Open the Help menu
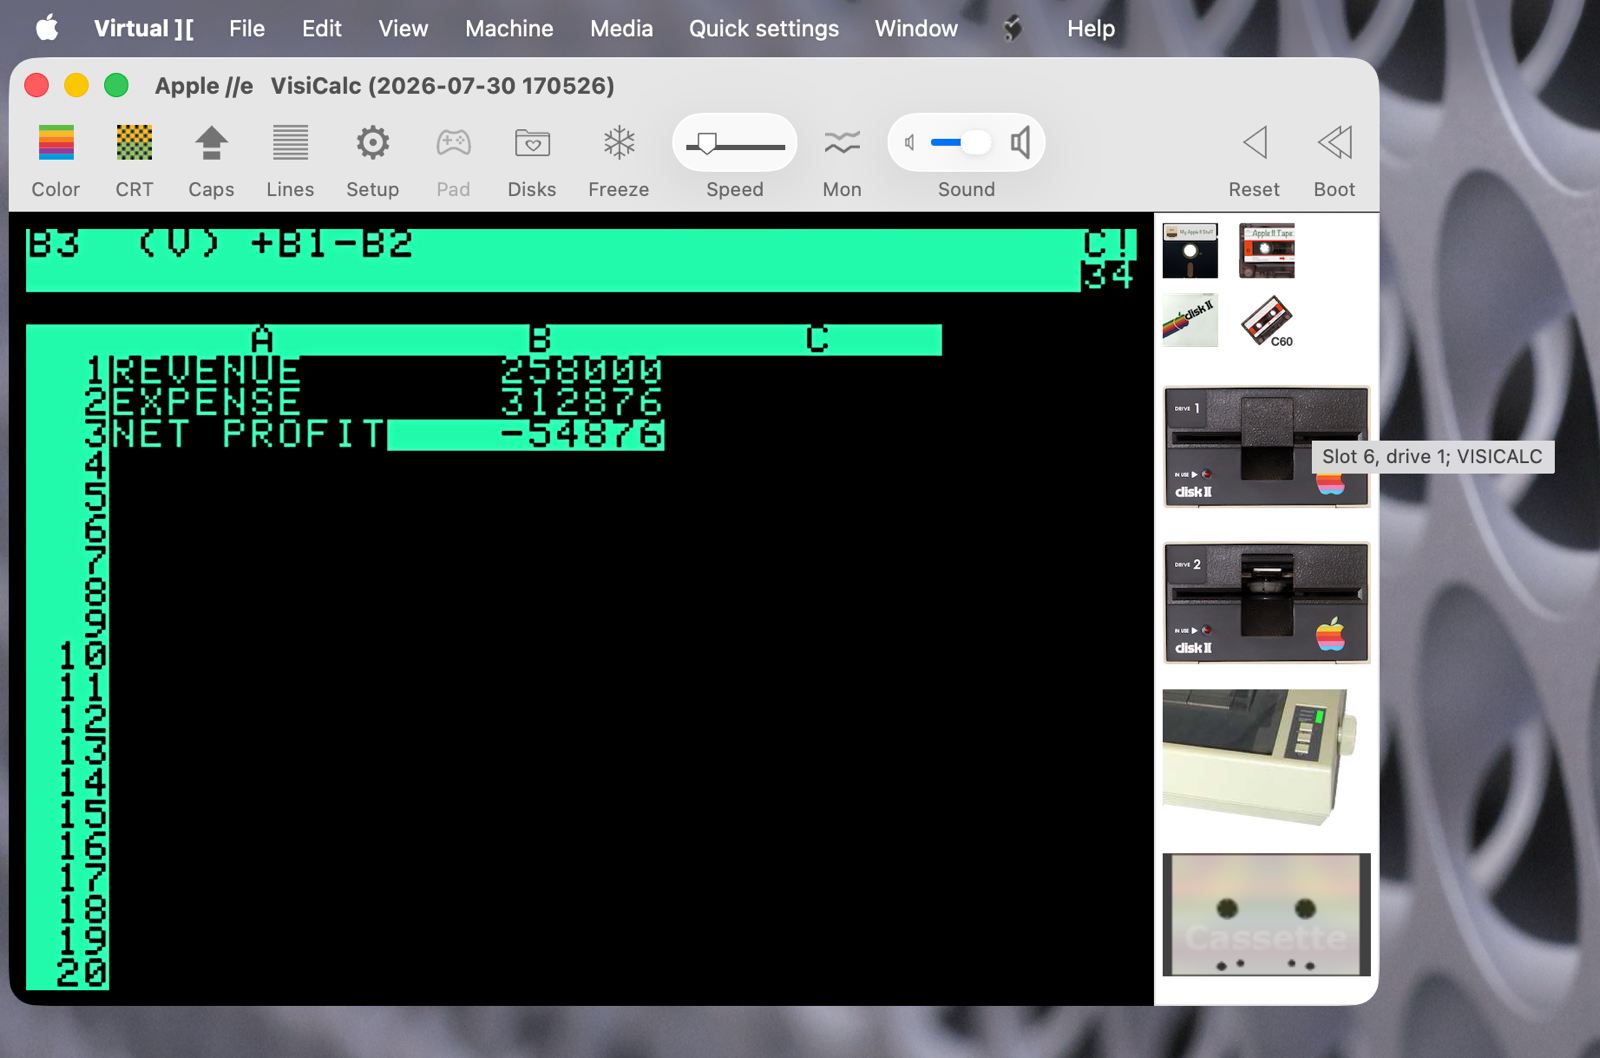The width and height of the screenshot is (1600, 1058). click(x=1091, y=28)
